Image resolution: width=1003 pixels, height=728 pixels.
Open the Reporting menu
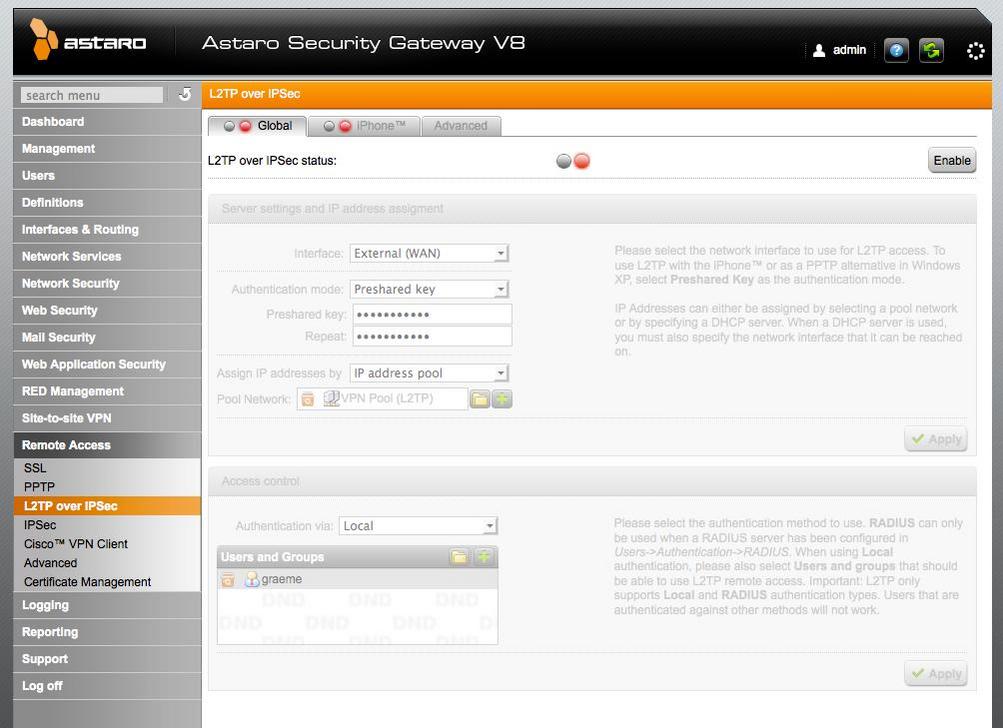[x=107, y=632]
